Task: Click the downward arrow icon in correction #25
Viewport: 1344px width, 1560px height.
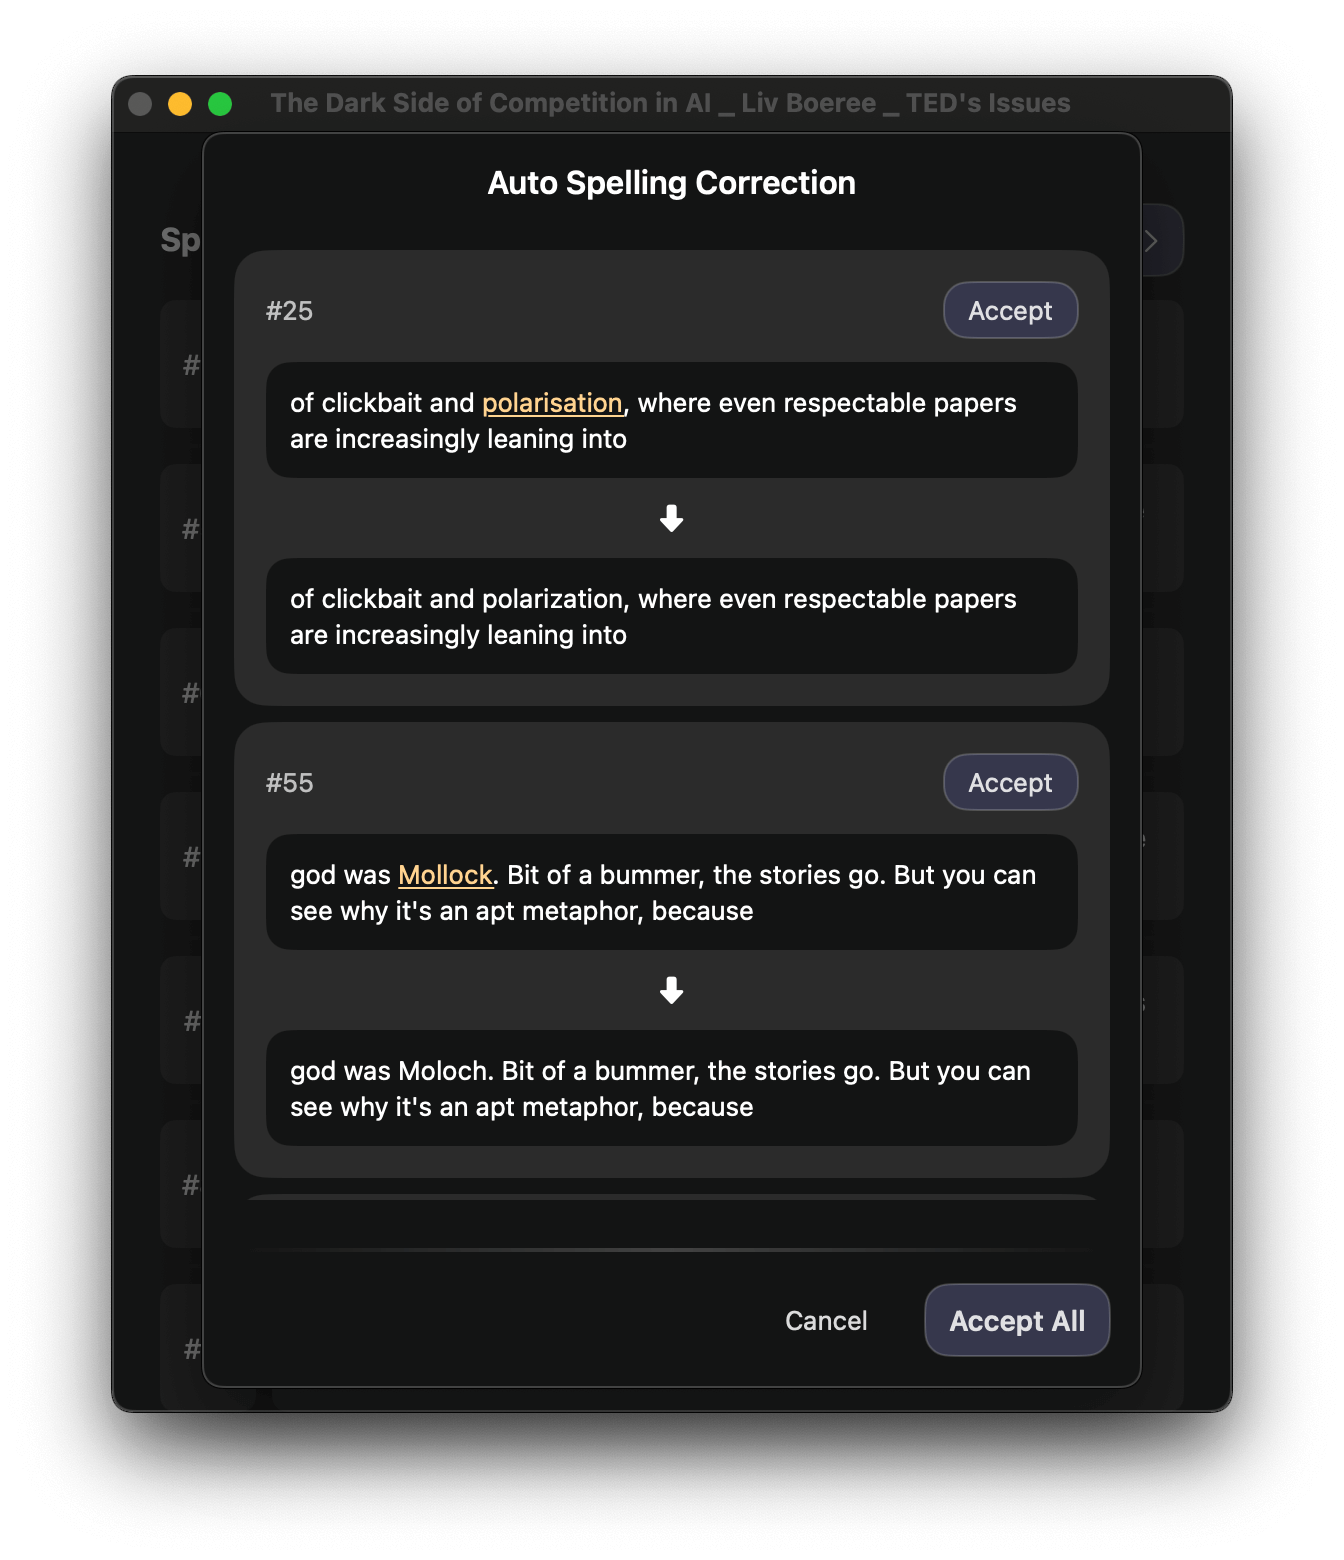Action: point(672,518)
